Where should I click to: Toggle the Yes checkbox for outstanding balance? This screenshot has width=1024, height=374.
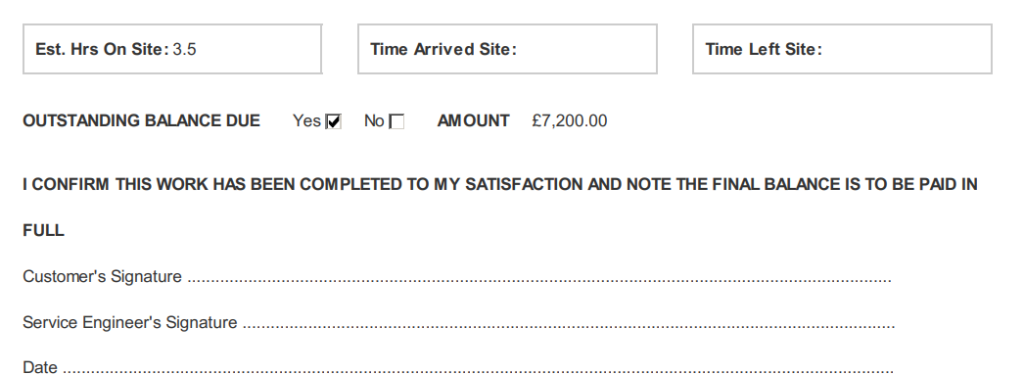click(x=333, y=121)
